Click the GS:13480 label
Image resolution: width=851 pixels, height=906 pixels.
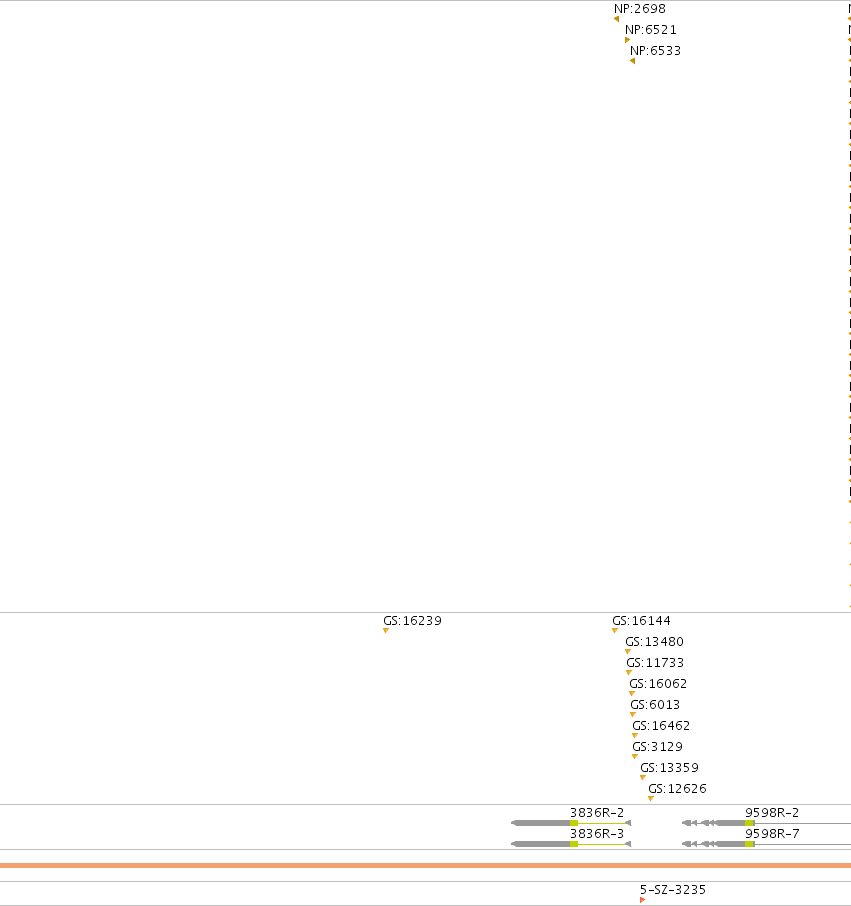click(655, 641)
